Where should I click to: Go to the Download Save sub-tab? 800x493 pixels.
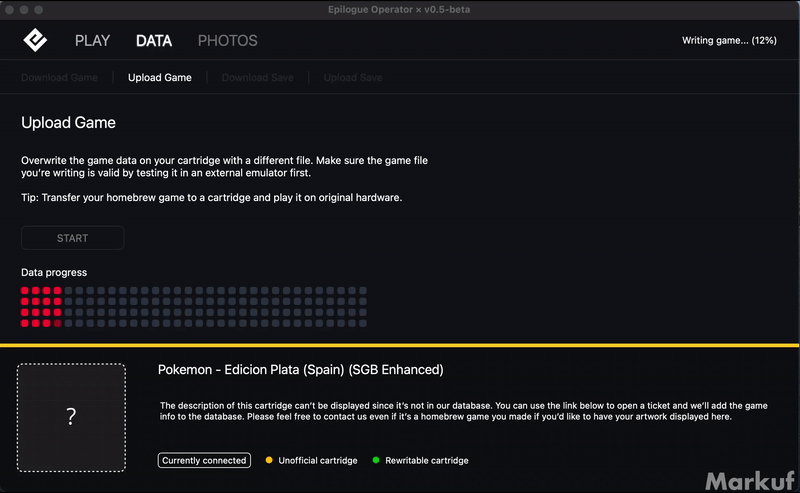click(258, 78)
